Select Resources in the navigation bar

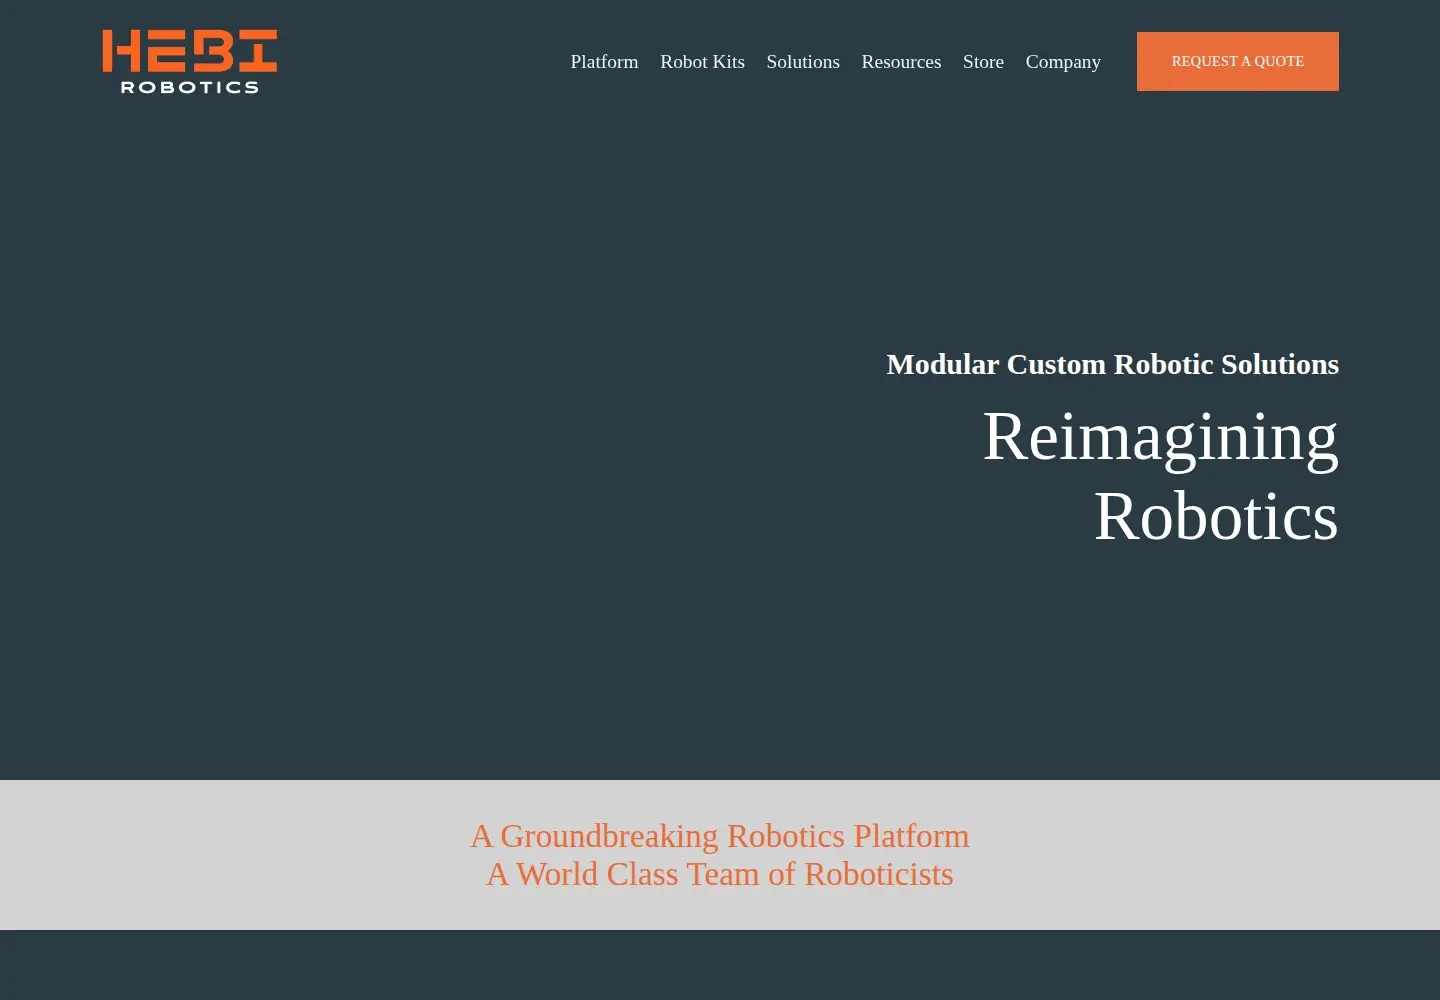(901, 62)
